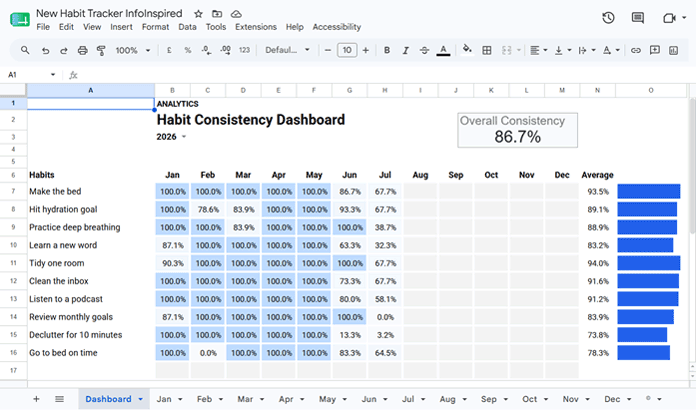Open horizontal align dropdown
Screen dimensions: 696x410
538,51
